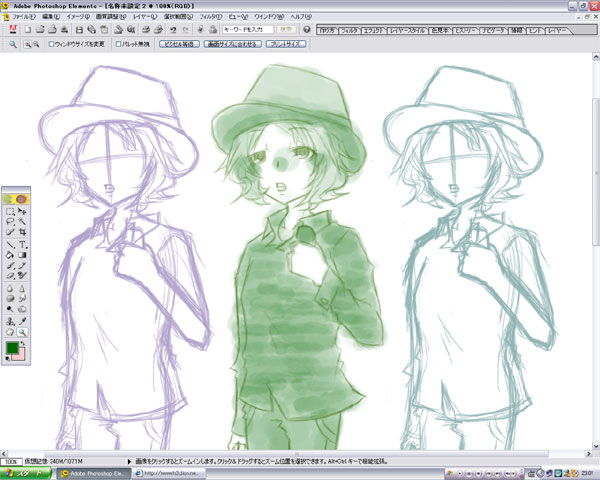
Task: Click the Adobe logo icon in shortcuts bar
Action: (13, 29)
